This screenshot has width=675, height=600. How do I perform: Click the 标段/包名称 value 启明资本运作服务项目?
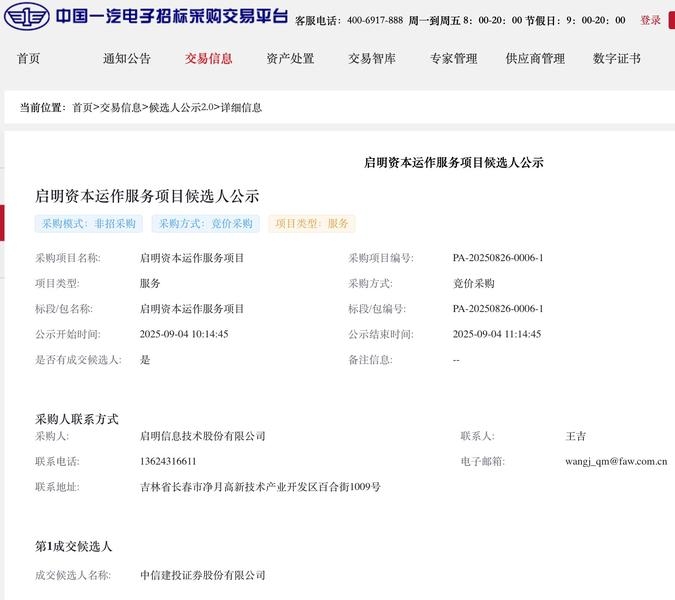[x=192, y=309]
